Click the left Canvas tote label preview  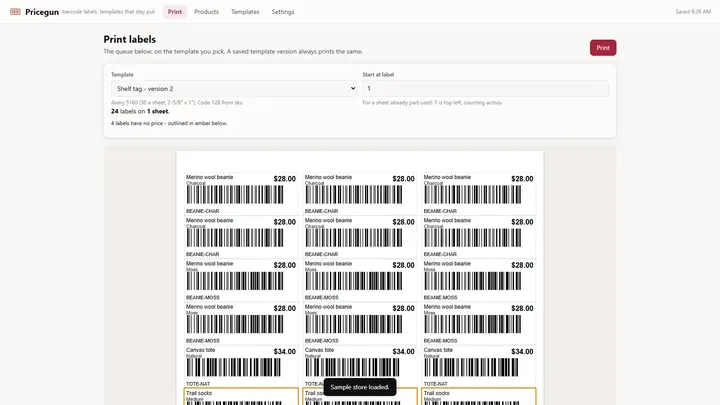(x=241, y=367)
